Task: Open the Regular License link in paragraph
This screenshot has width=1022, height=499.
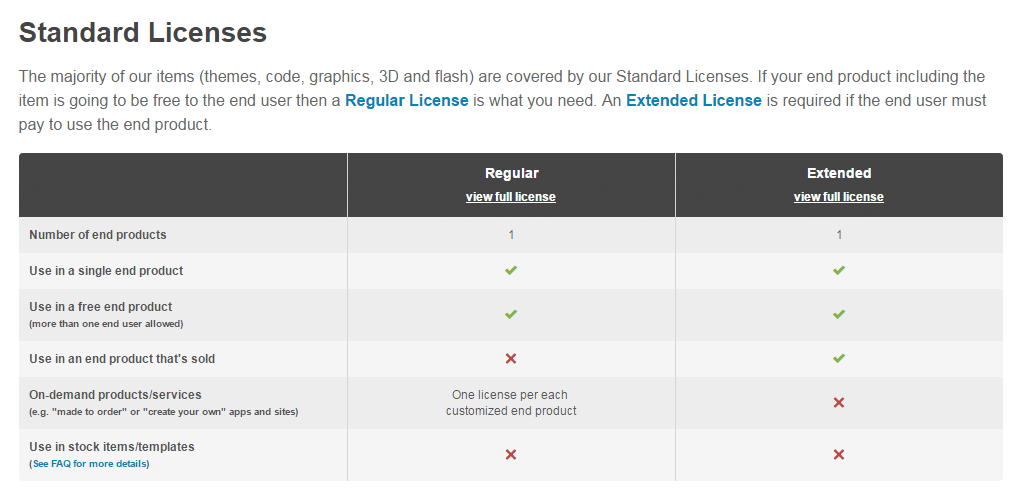Action: pyautogui.click(x=407, y=100)
